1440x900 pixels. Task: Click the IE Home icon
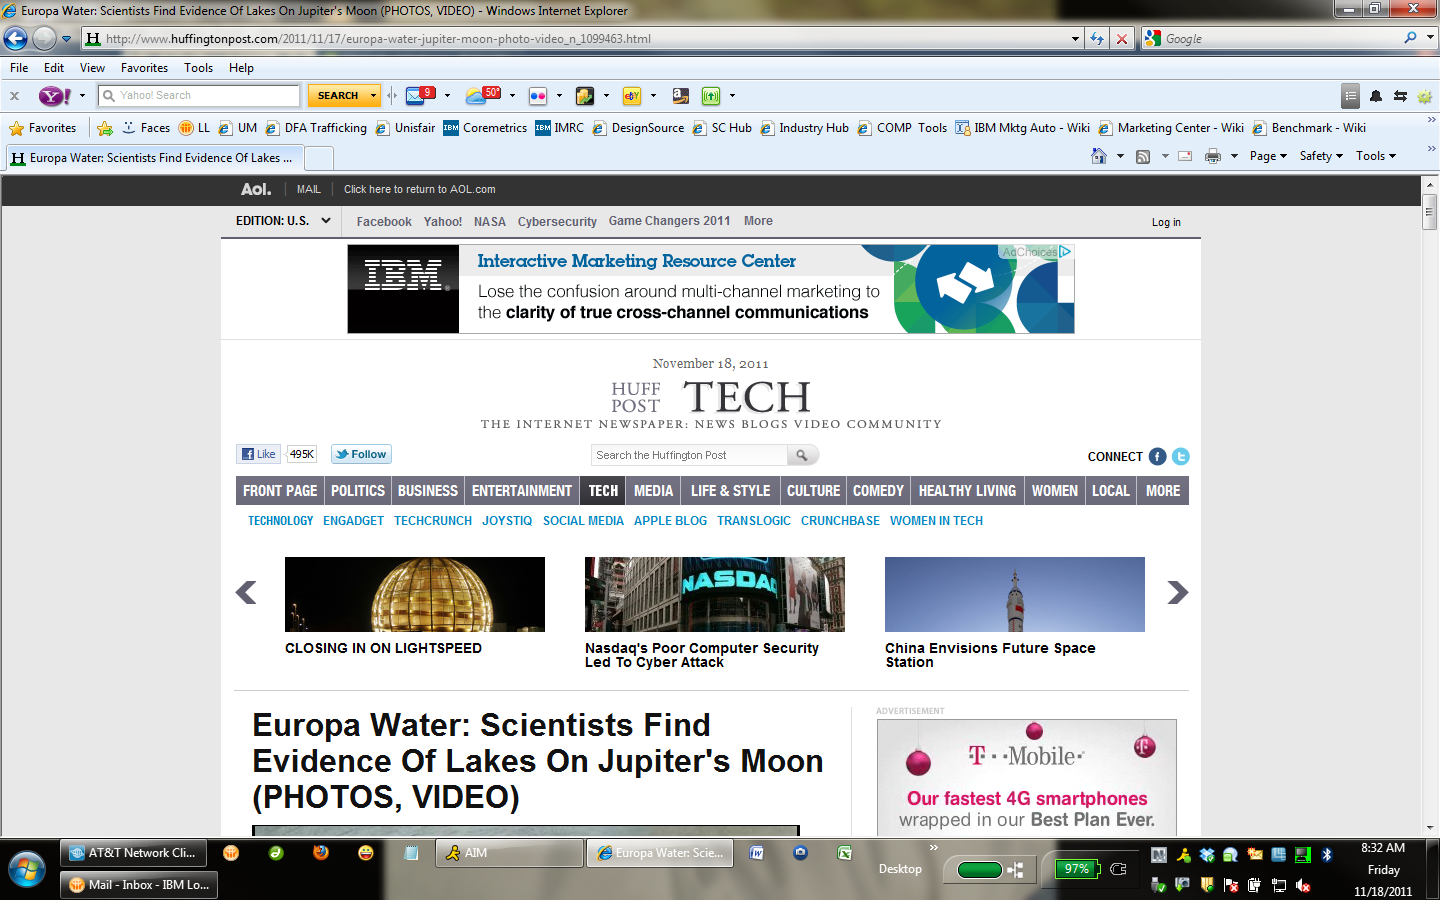point(1099,156)
